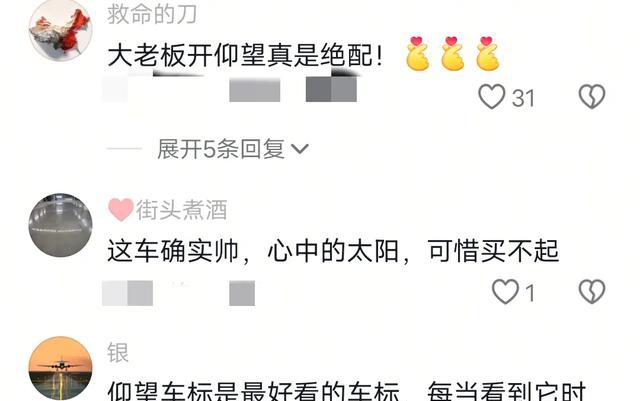
Task: Open the airplane avatar of 银
Action: tap(60, 368)
